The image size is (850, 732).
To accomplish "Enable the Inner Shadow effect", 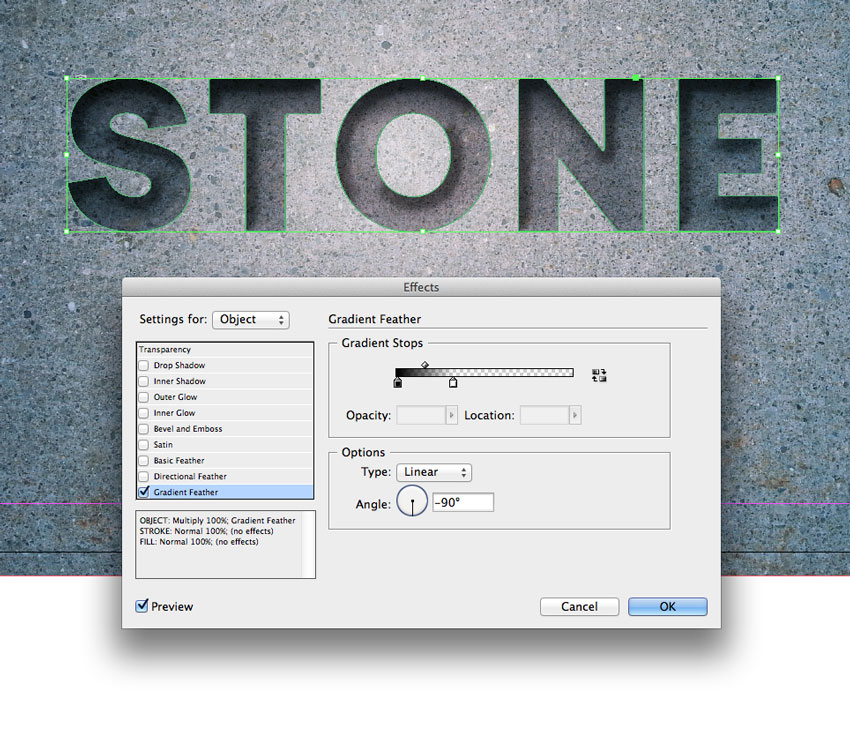I will (142, 381).
